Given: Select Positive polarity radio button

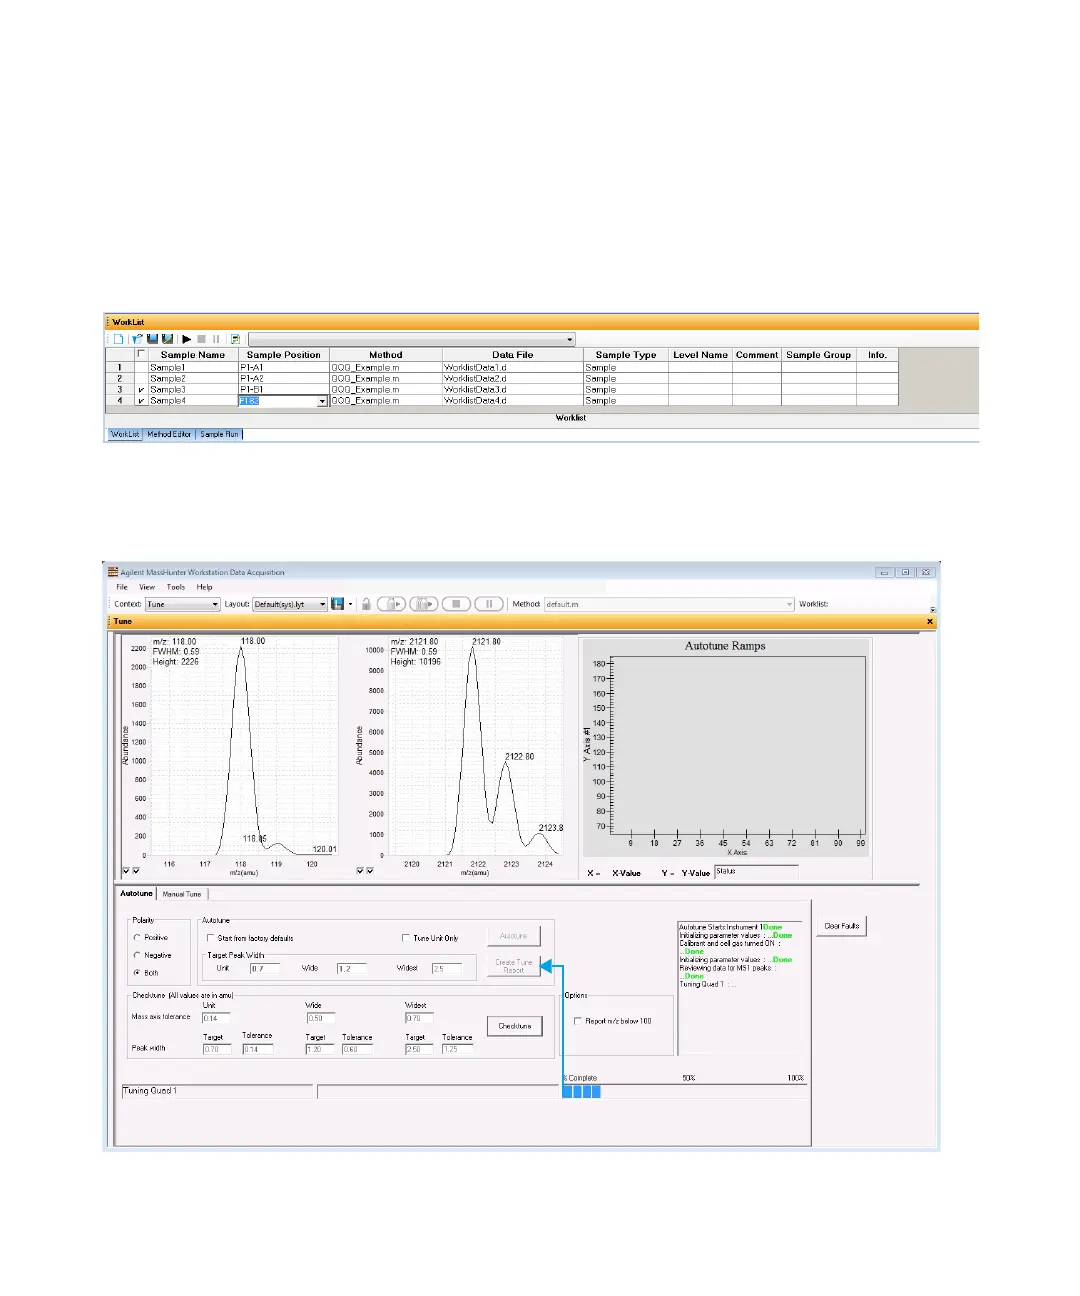Looking at the screenshot, I should [137, 938].
